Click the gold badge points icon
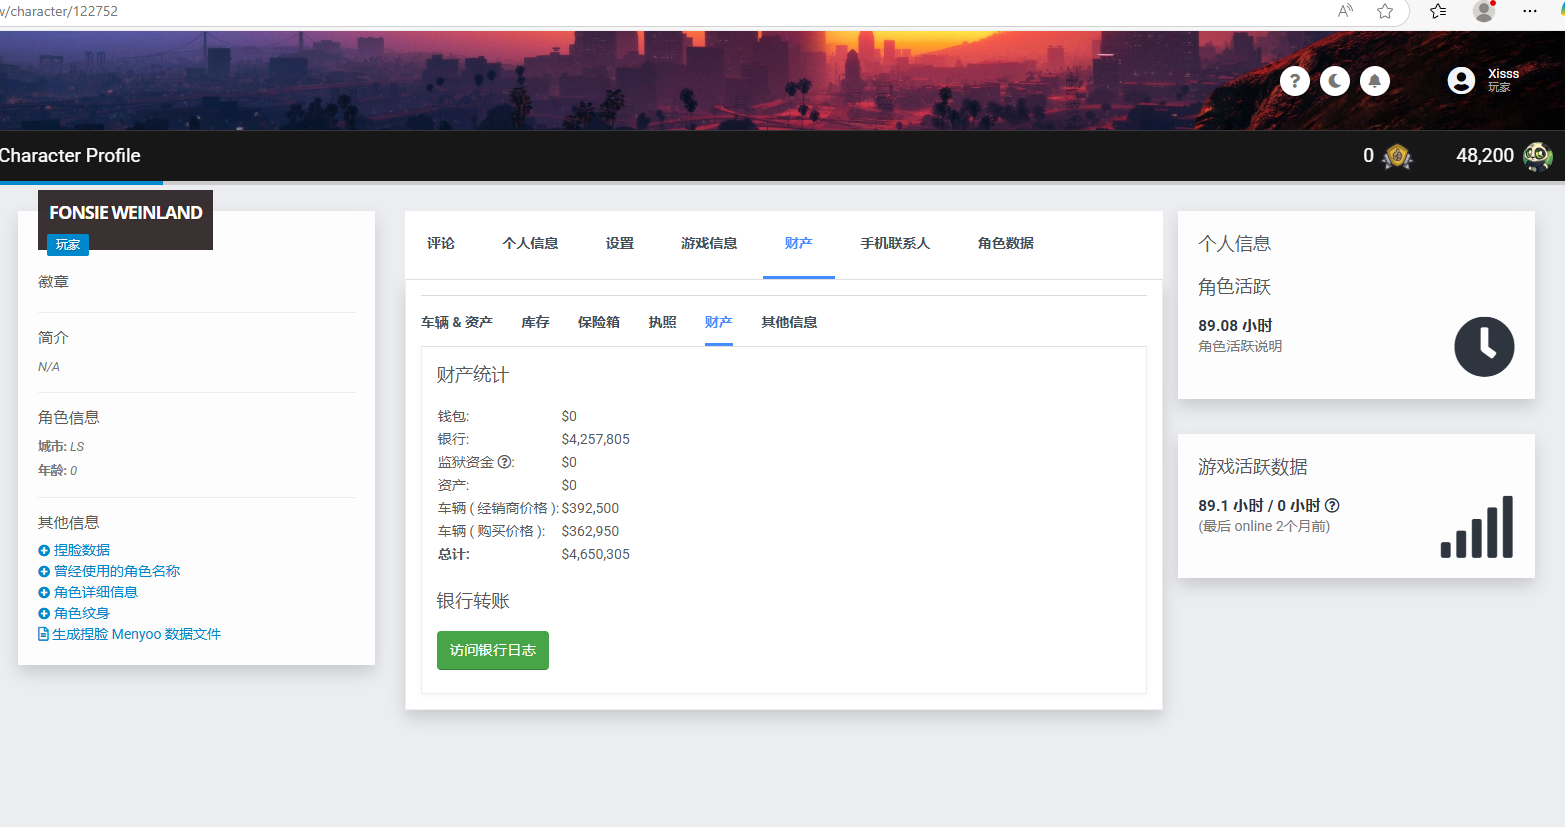 pyautogui.click(x=1397, y=156)
